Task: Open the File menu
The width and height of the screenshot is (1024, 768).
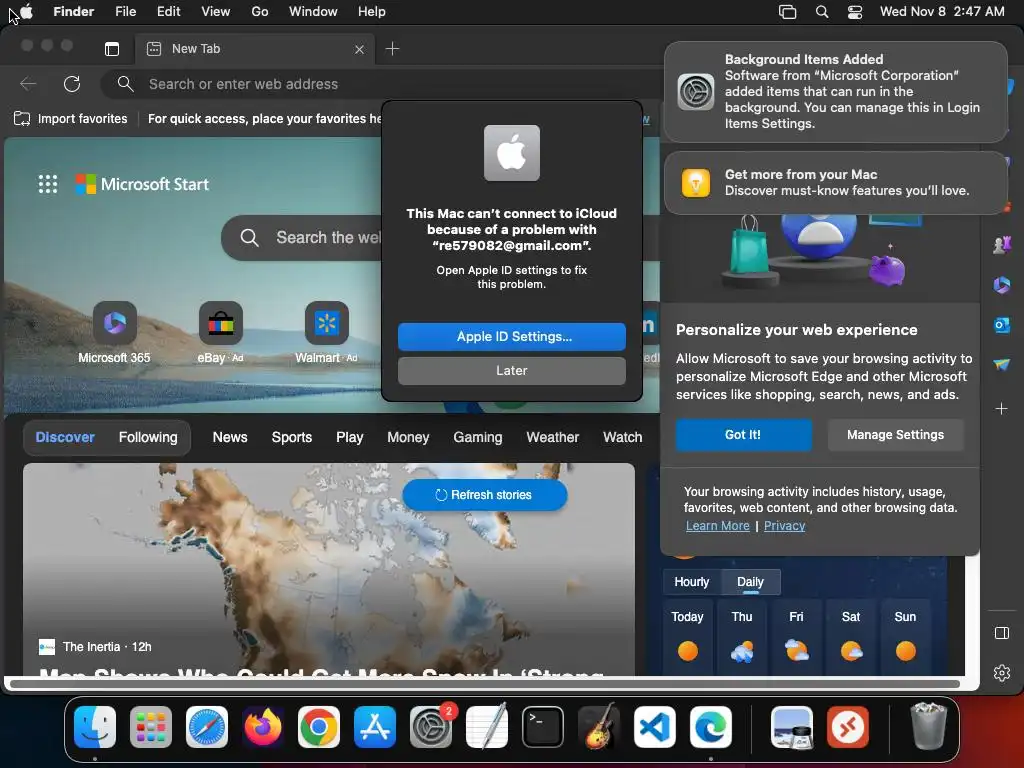Action: [x=125, y=12]
